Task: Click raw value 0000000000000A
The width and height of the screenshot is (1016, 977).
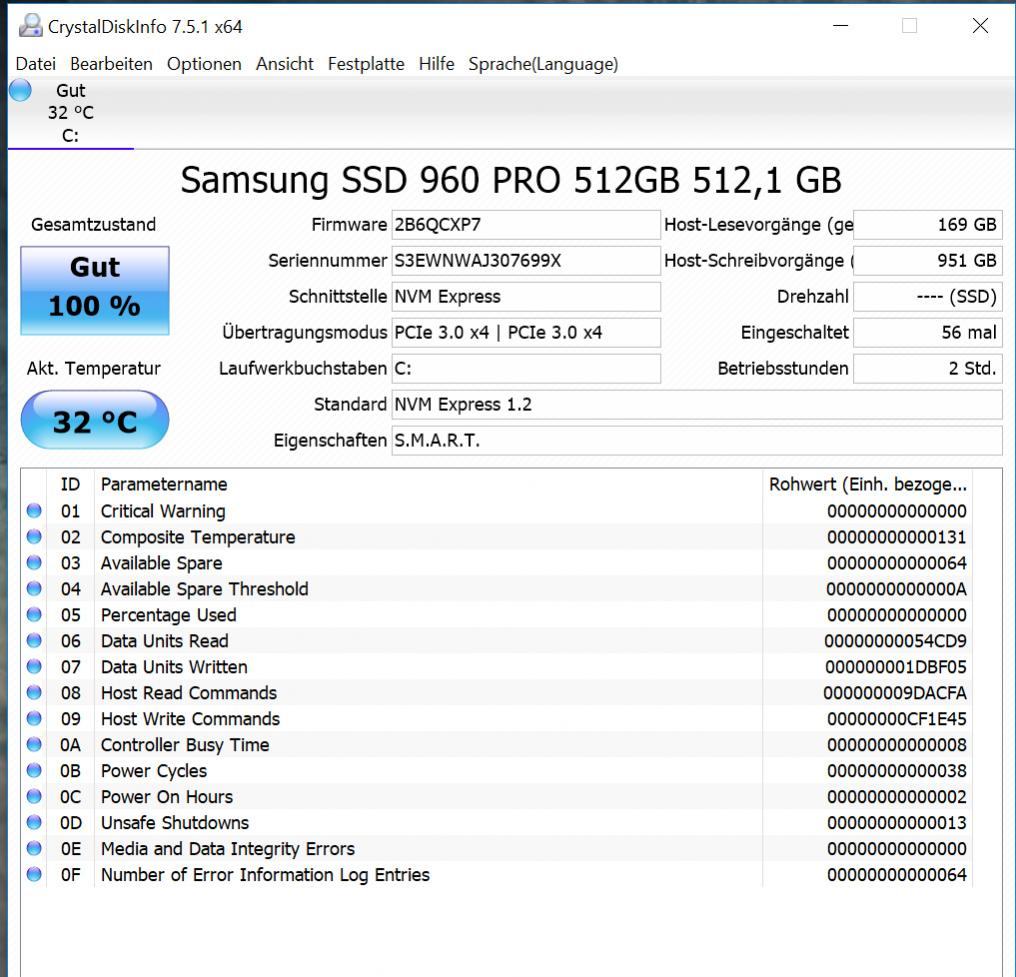Action: click(x=897, y=589)
